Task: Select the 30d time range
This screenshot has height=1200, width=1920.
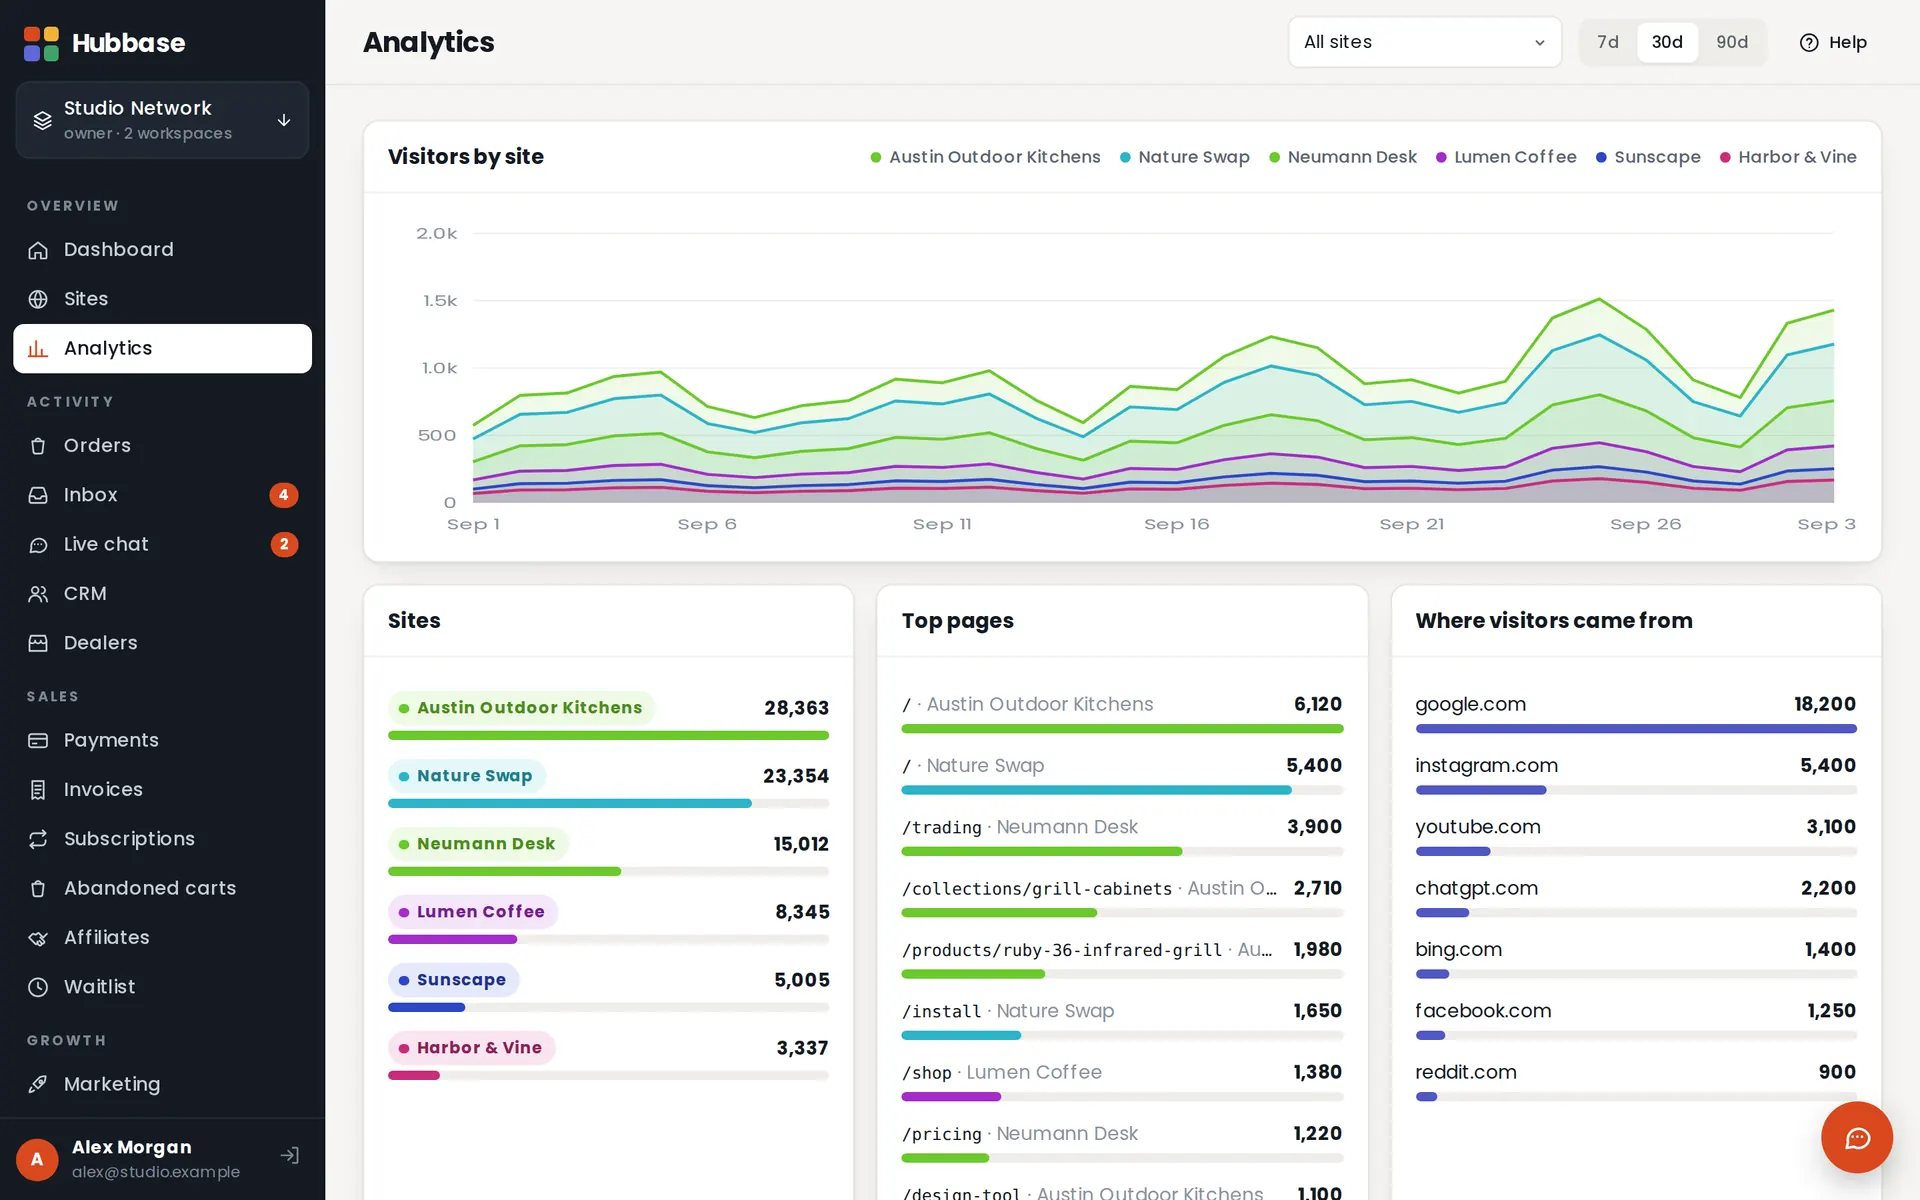Action: [1667, 42]
